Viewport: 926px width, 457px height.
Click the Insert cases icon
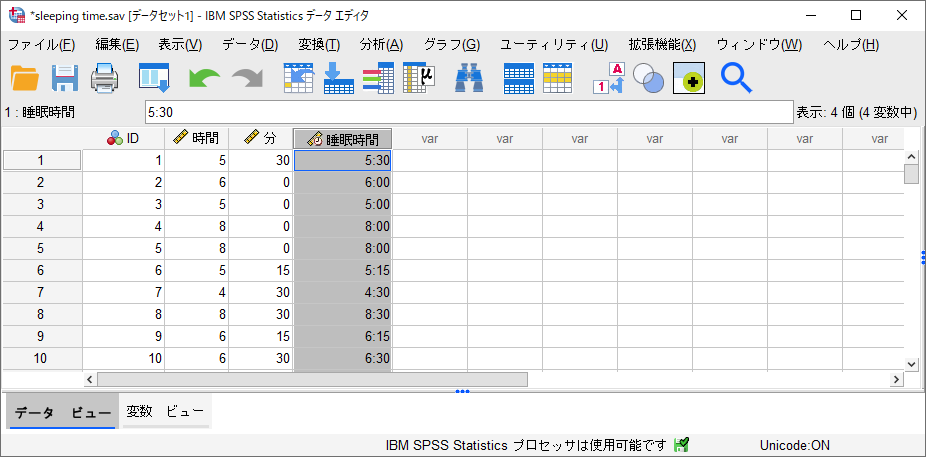(x=519, y=78)
